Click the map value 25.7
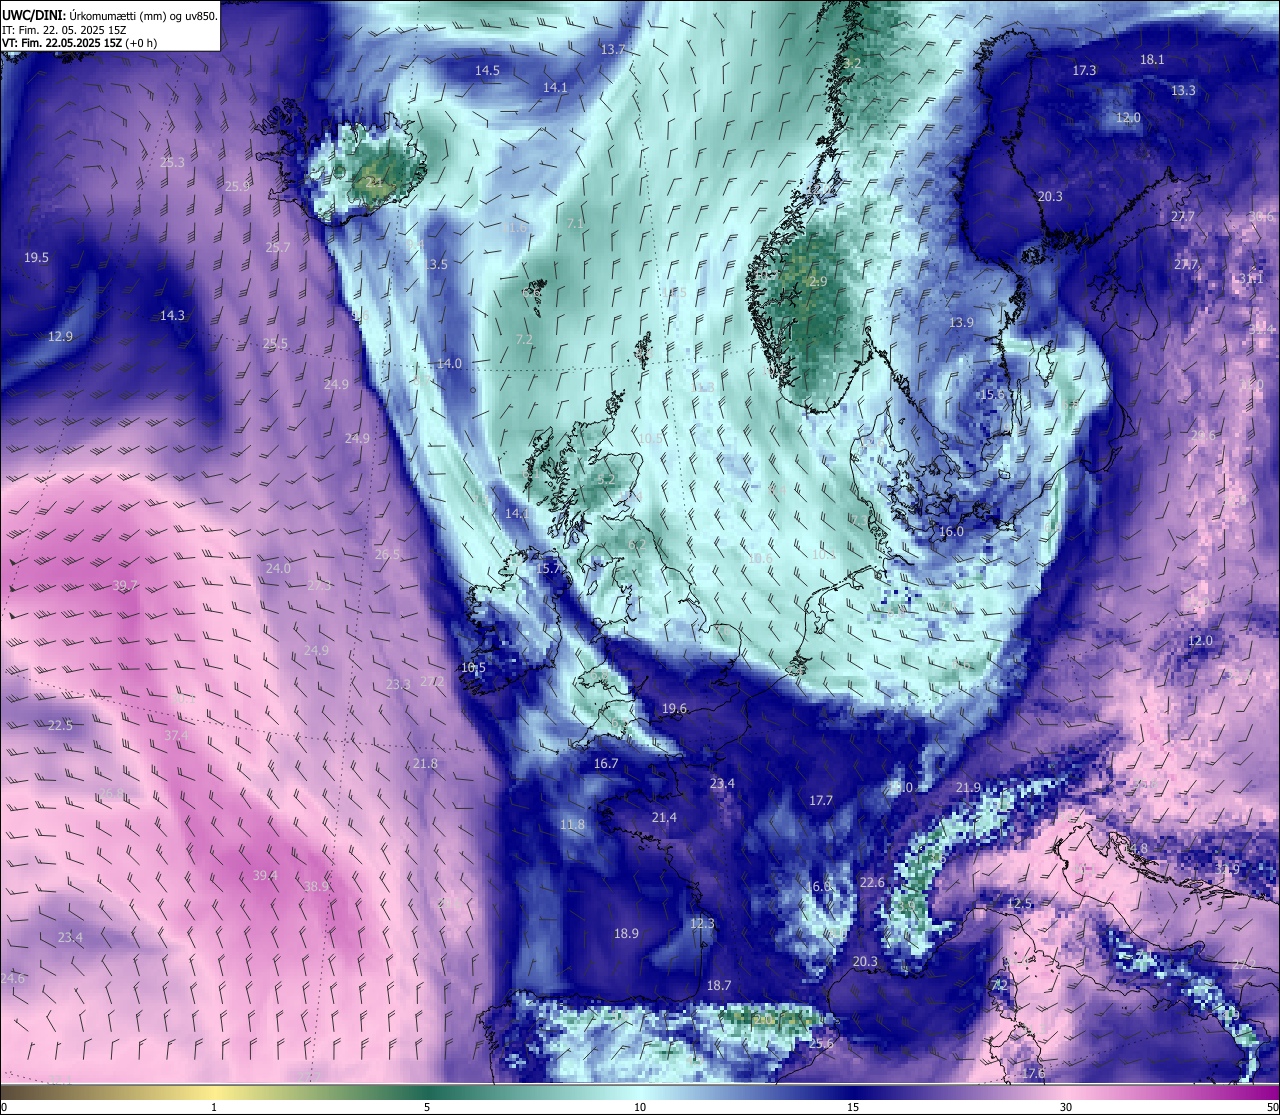The height and width of the screenshot is (1115, 1280). [x=278, y=248]
